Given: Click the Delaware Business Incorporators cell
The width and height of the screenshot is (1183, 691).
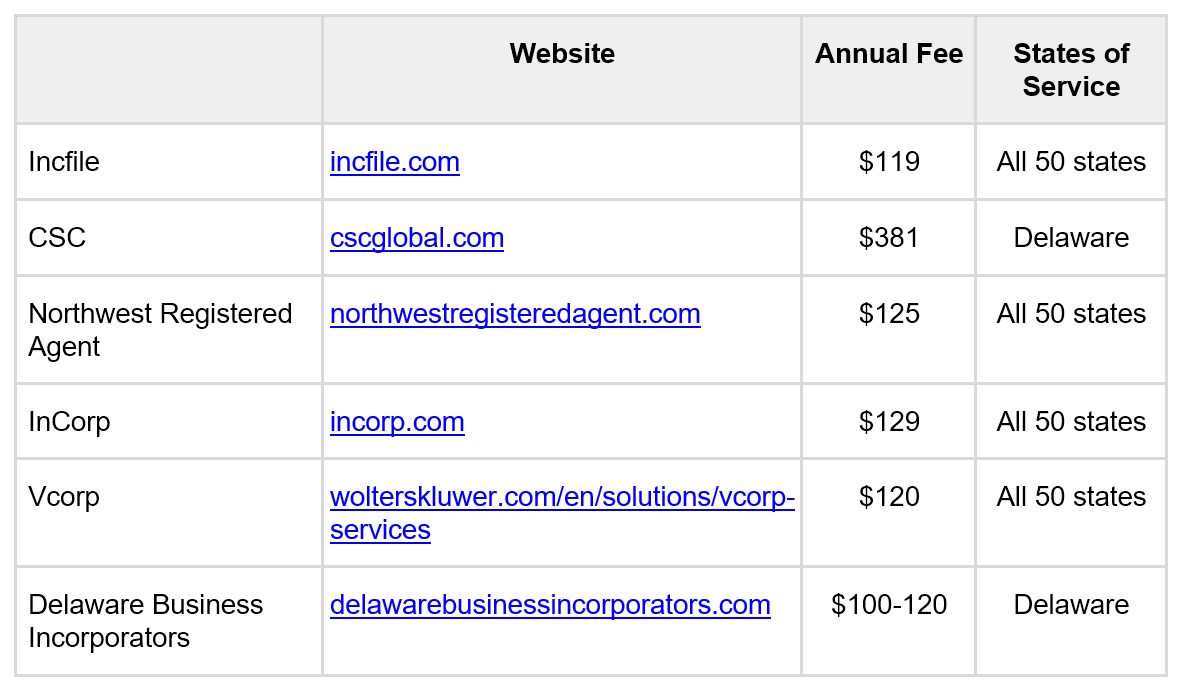Looking at the screenshot, I should click(x=145, y=621).
